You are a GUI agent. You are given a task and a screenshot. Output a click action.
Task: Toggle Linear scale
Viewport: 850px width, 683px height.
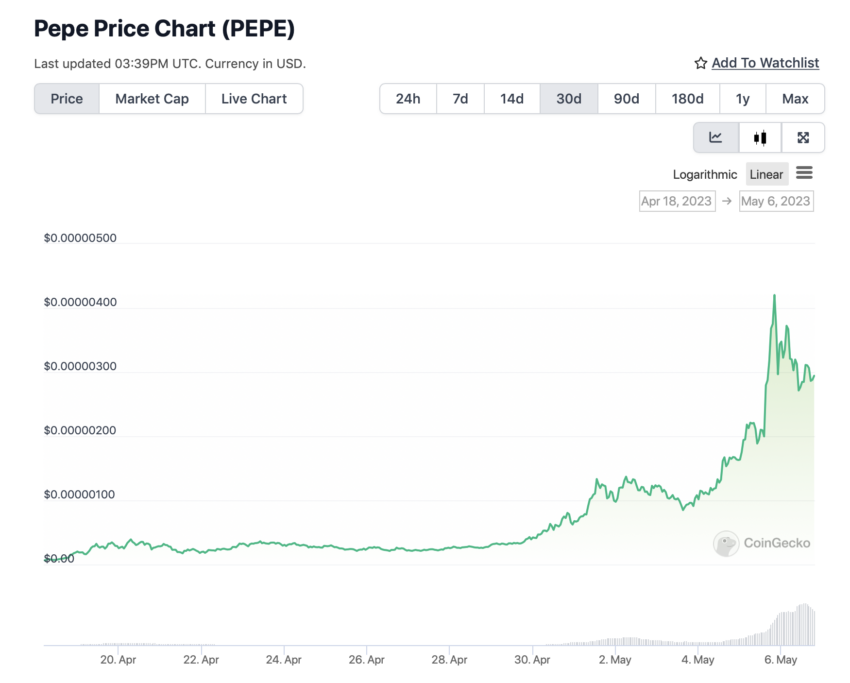tap(767, 175)
